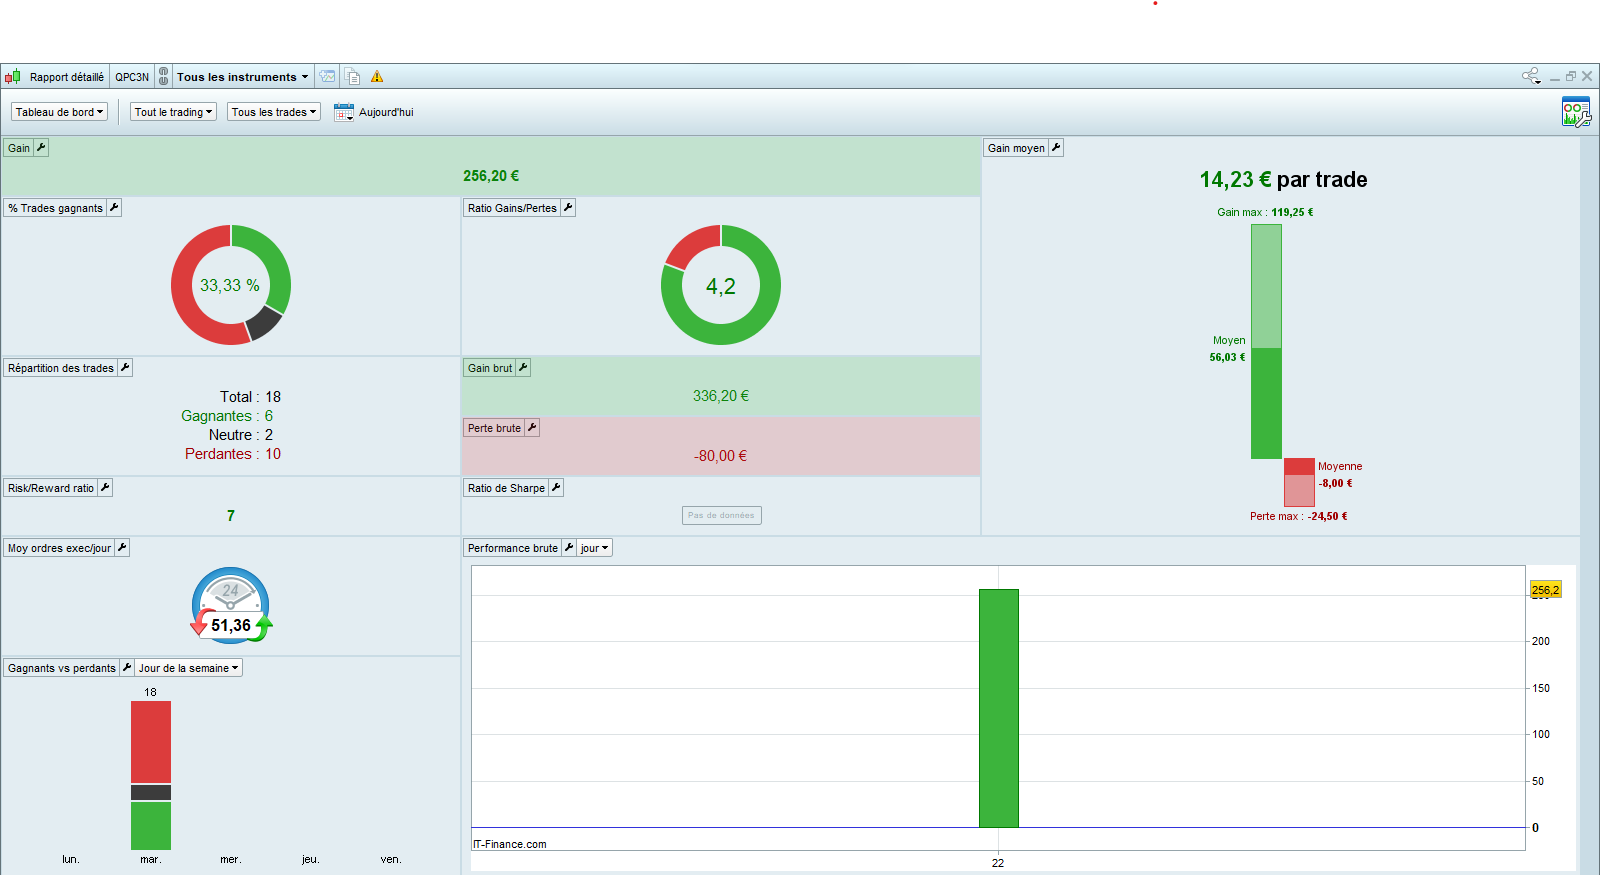Click the share icon in title bar

(1530, 76)
